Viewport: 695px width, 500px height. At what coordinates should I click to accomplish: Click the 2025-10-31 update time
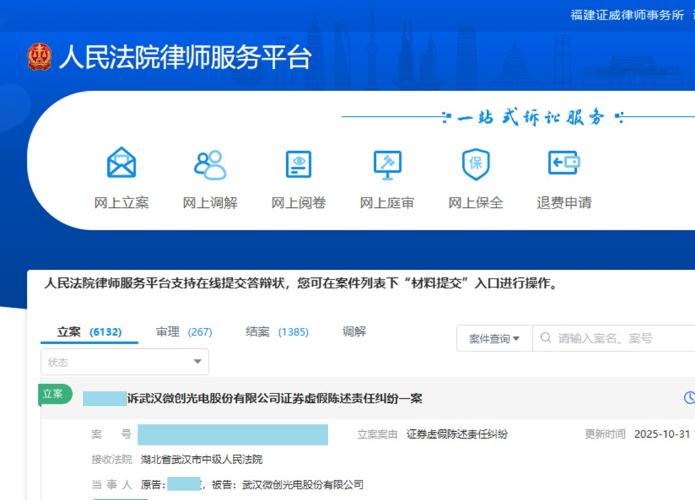662,434
